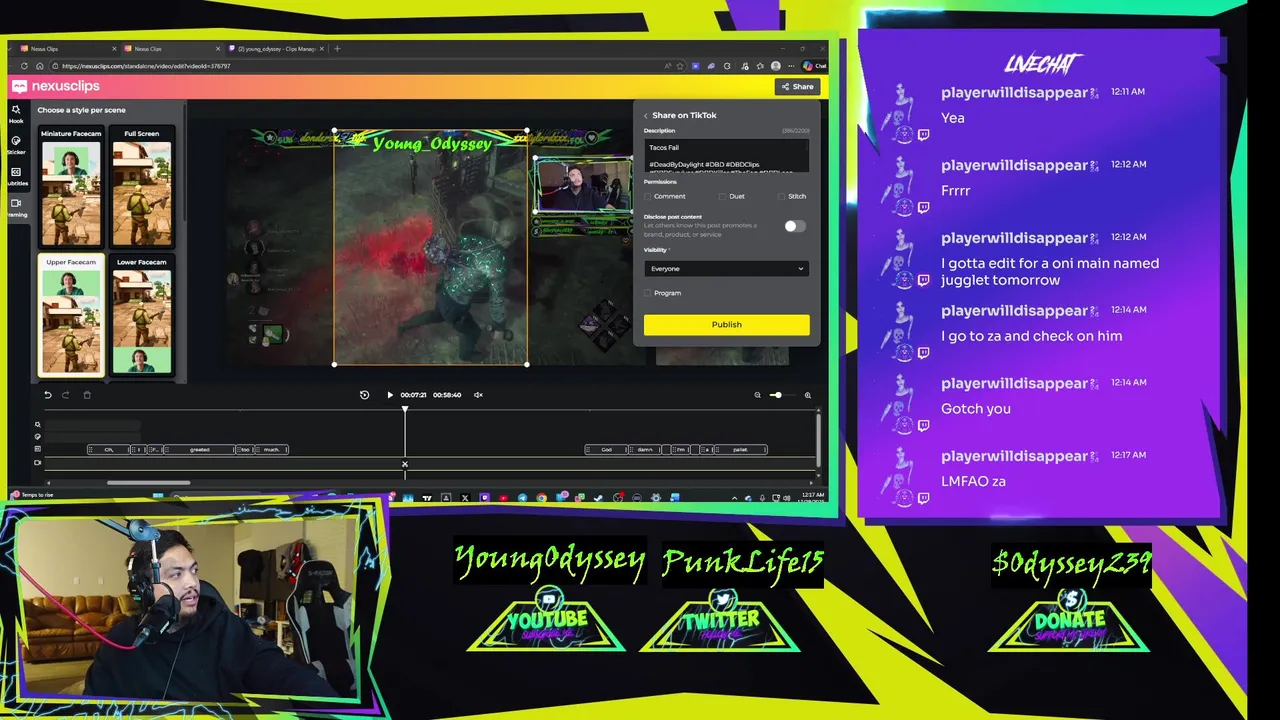Click chat message 'I go to za and check on him'

click(x=1031, y=336)
